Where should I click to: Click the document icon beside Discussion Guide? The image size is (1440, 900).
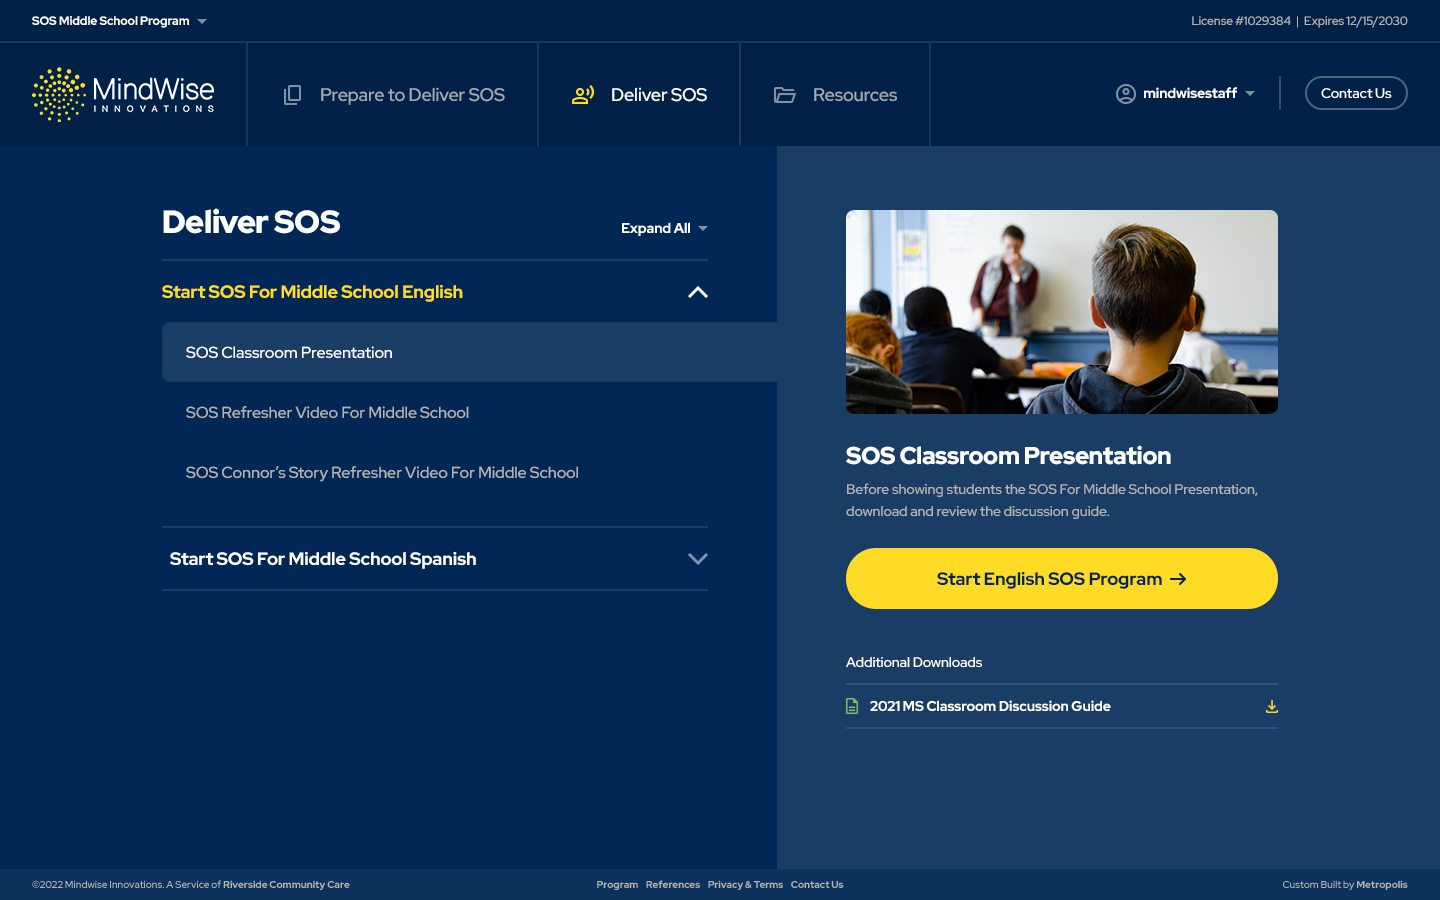pos(852,706)
